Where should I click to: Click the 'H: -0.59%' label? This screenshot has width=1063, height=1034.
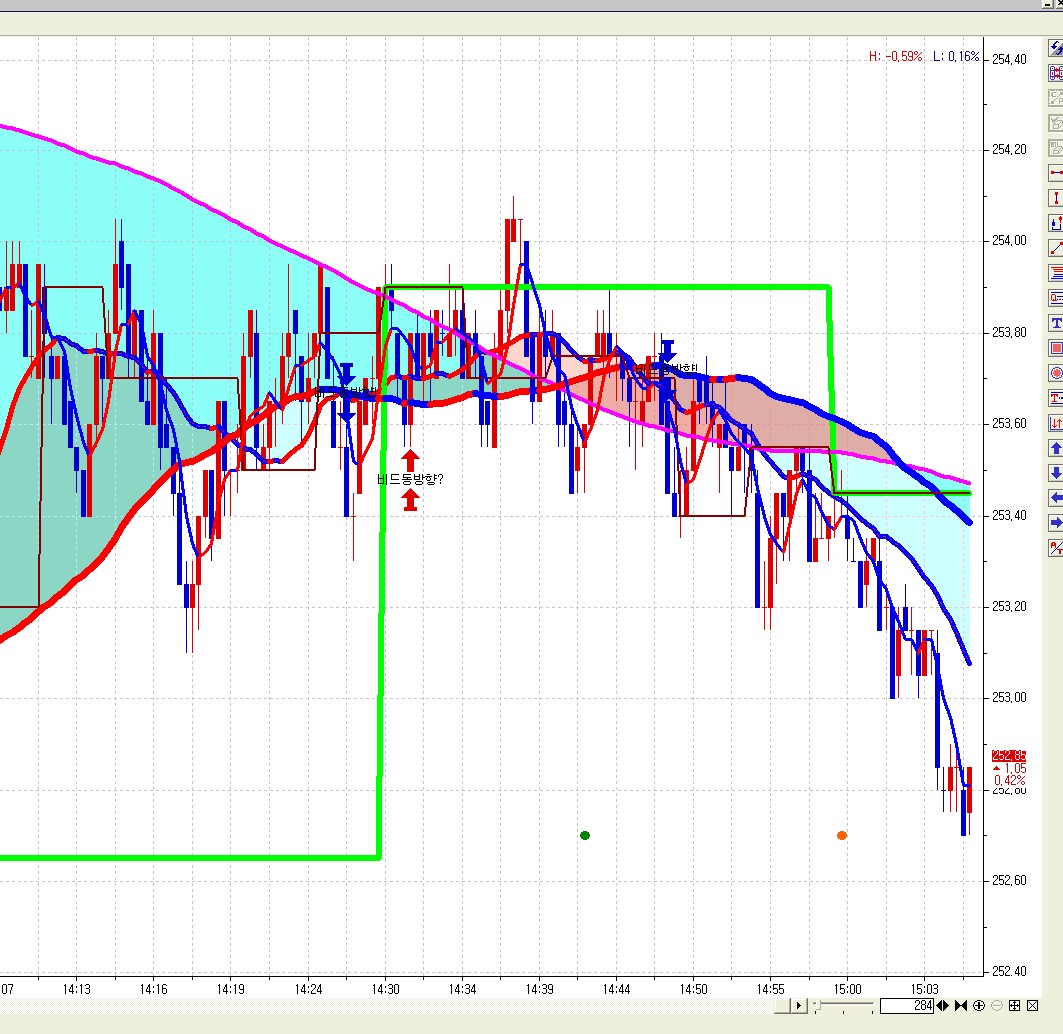(x=896, y=57)
